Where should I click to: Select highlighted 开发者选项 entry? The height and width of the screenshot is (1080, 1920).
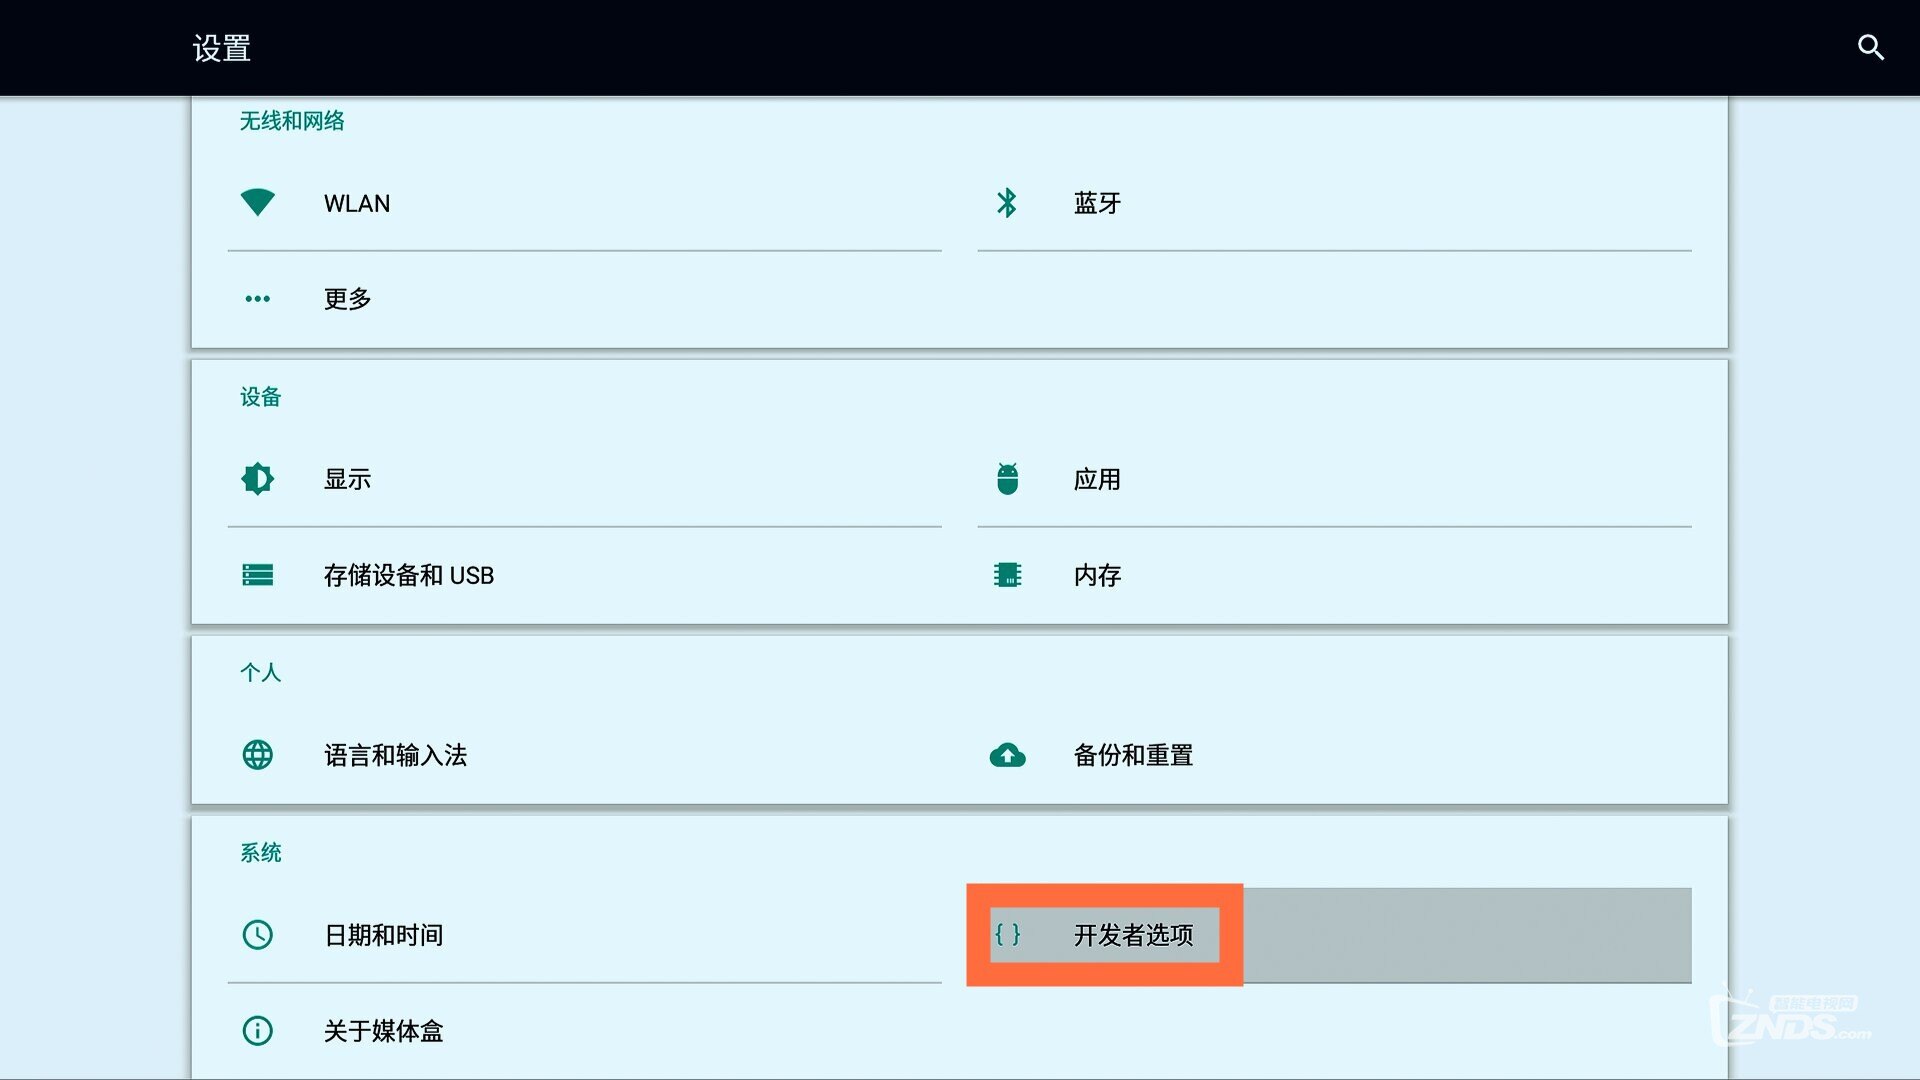[1132, 935]
